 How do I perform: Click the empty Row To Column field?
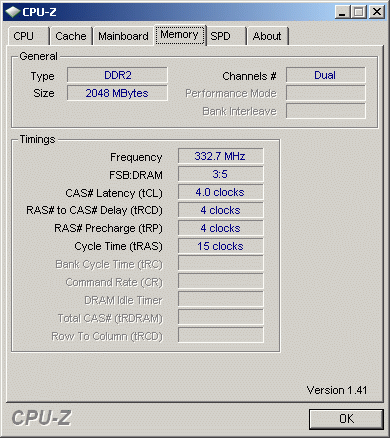coord(221,335)
